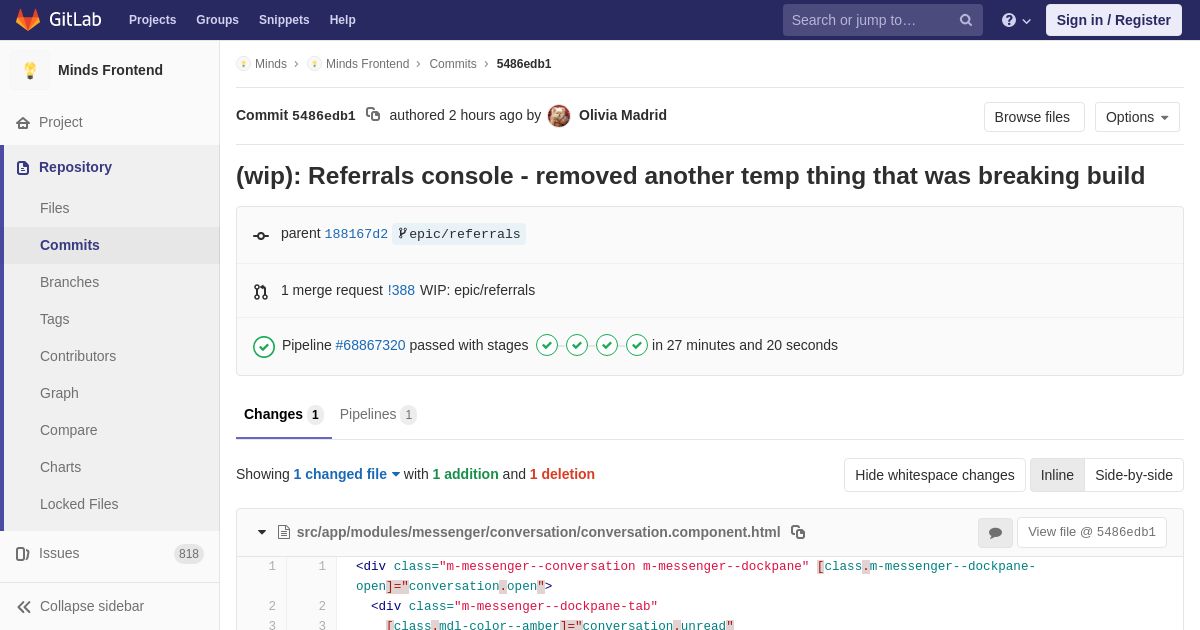The width and height of the screenshot is (1200, 630).
Task: Select the Inline diff view
Action: (1057, 475)
